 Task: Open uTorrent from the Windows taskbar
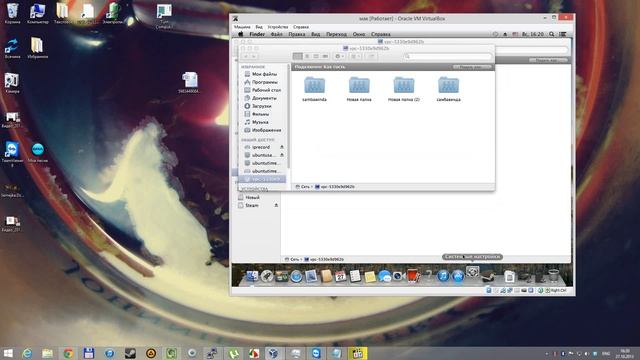233,353
